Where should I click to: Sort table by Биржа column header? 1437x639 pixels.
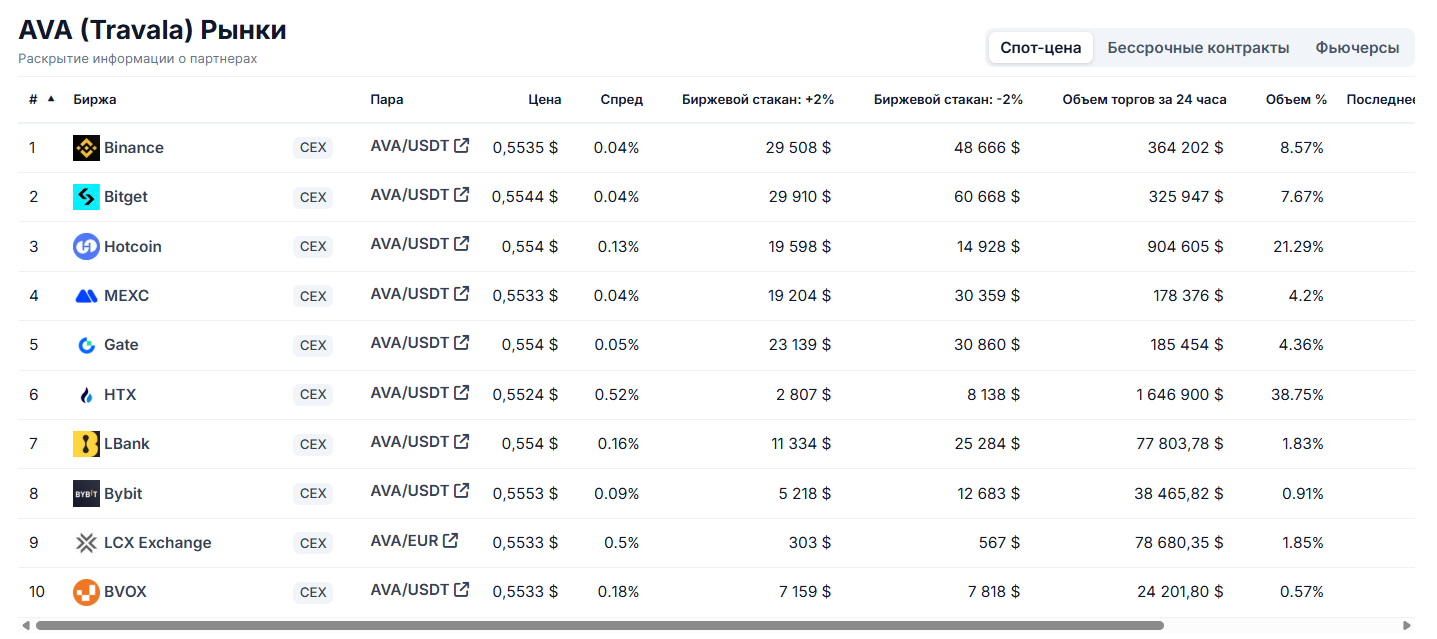click(95, 100)
